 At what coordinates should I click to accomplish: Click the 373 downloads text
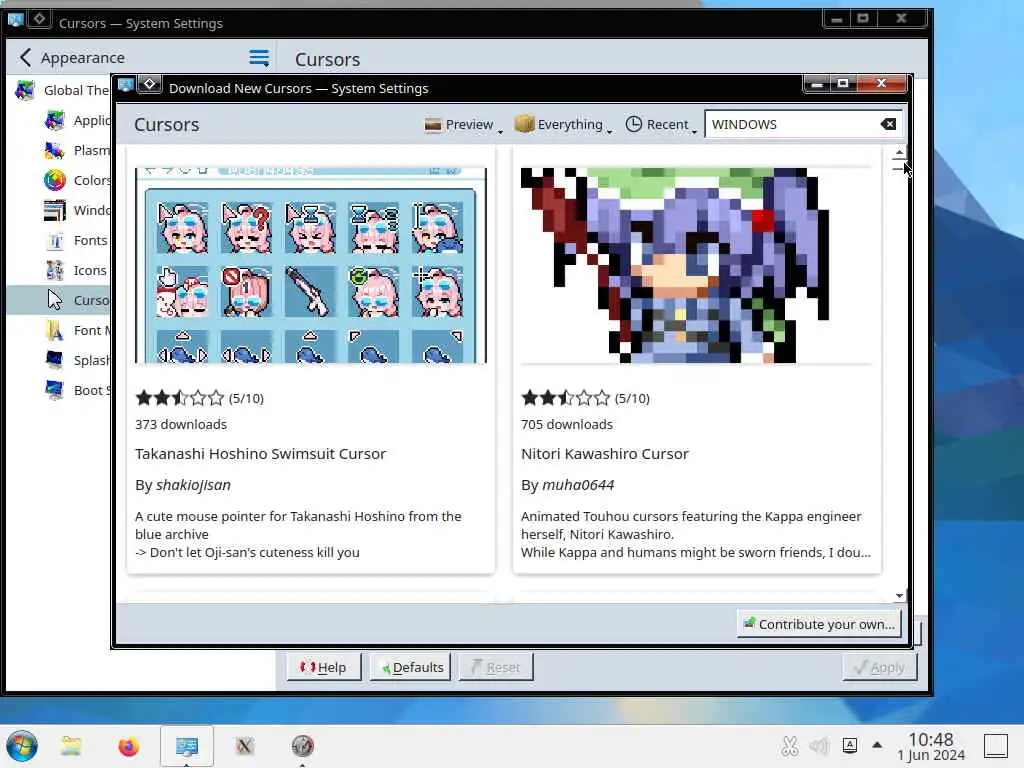point(181,424)
